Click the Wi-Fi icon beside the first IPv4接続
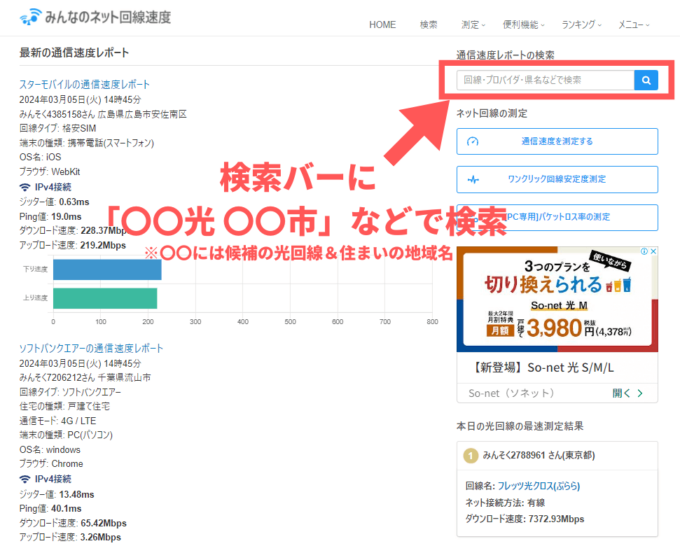The width and height of the screenshot is (680, 546). [x=25, y=187]
